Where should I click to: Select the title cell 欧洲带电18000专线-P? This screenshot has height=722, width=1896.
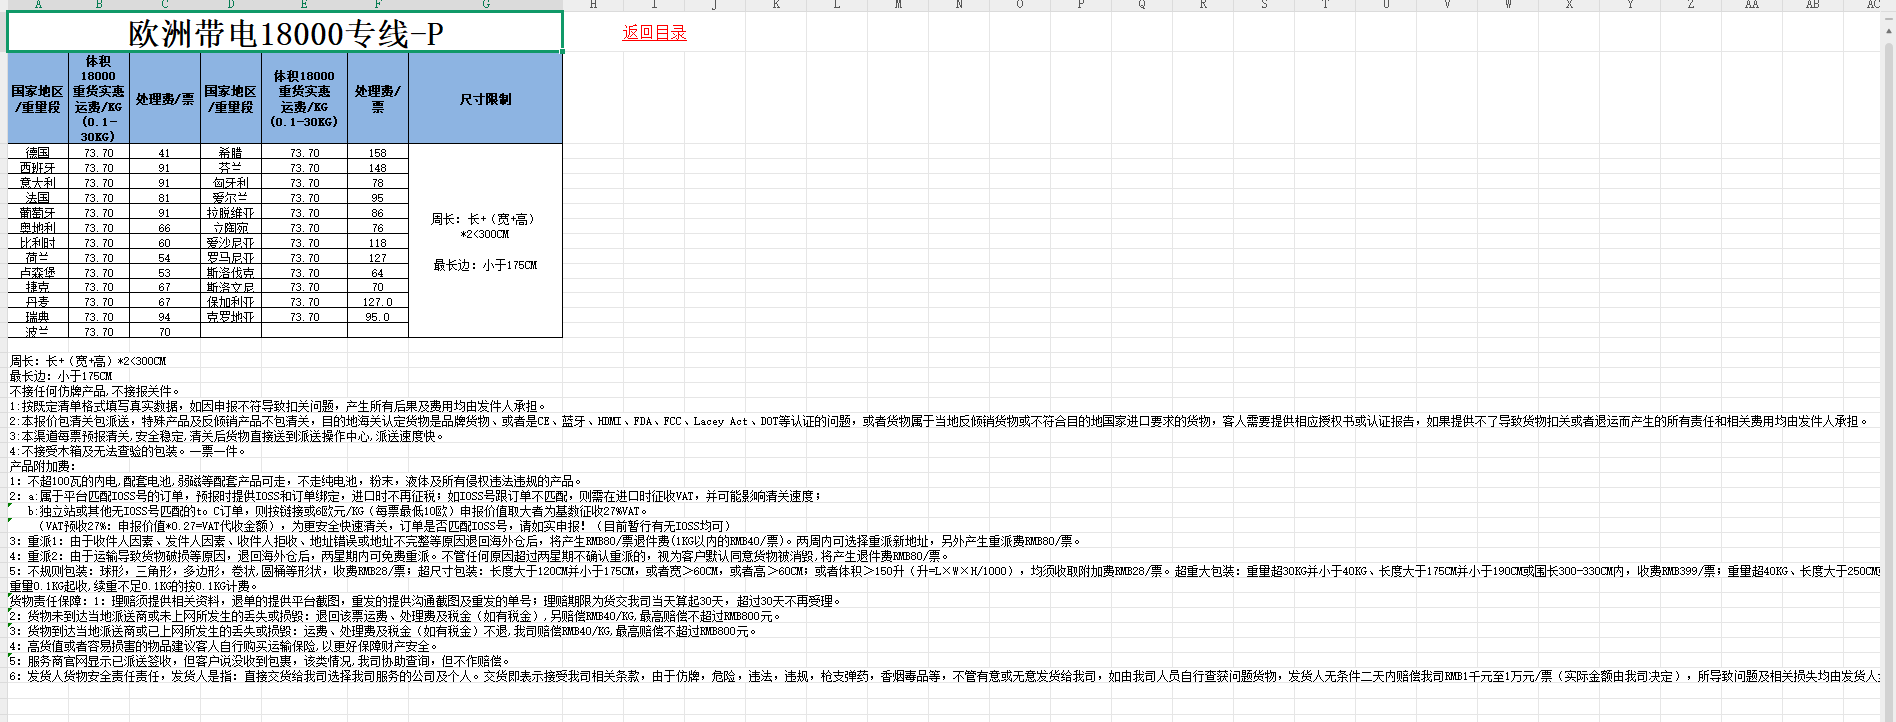coord(285,32)
